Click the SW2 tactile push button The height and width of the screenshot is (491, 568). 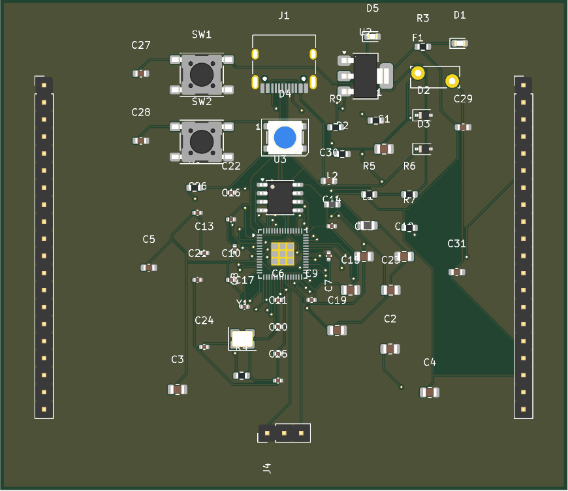coord(202,141)
